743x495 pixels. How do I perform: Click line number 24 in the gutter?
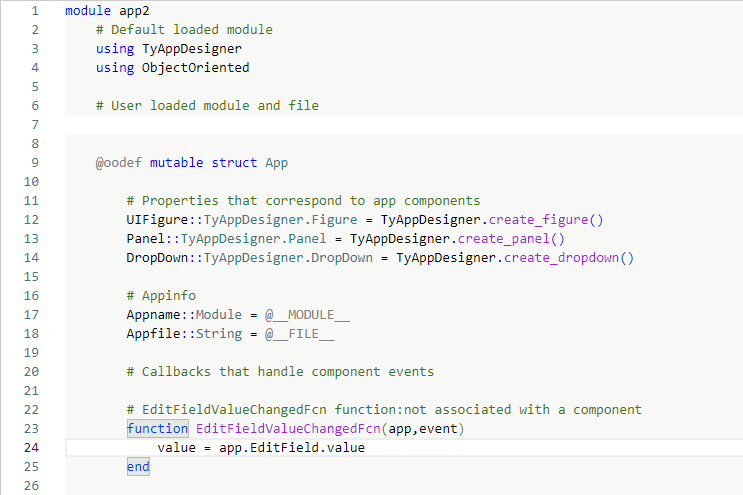tap(31, 448)
